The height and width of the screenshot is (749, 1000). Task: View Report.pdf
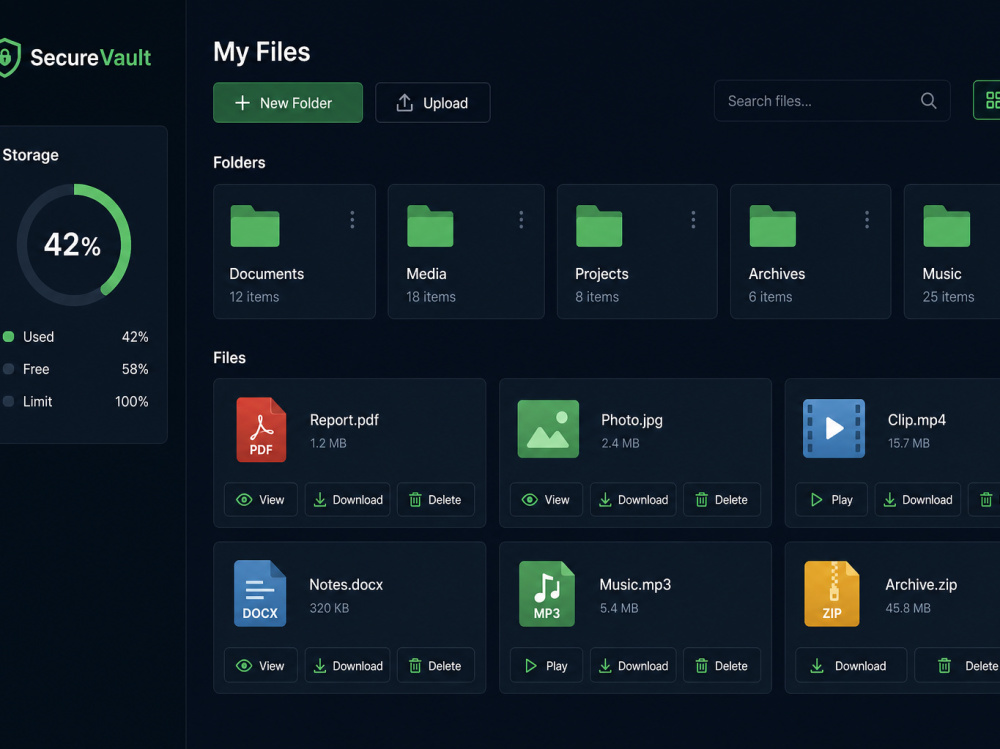click(x=260, y=500)
